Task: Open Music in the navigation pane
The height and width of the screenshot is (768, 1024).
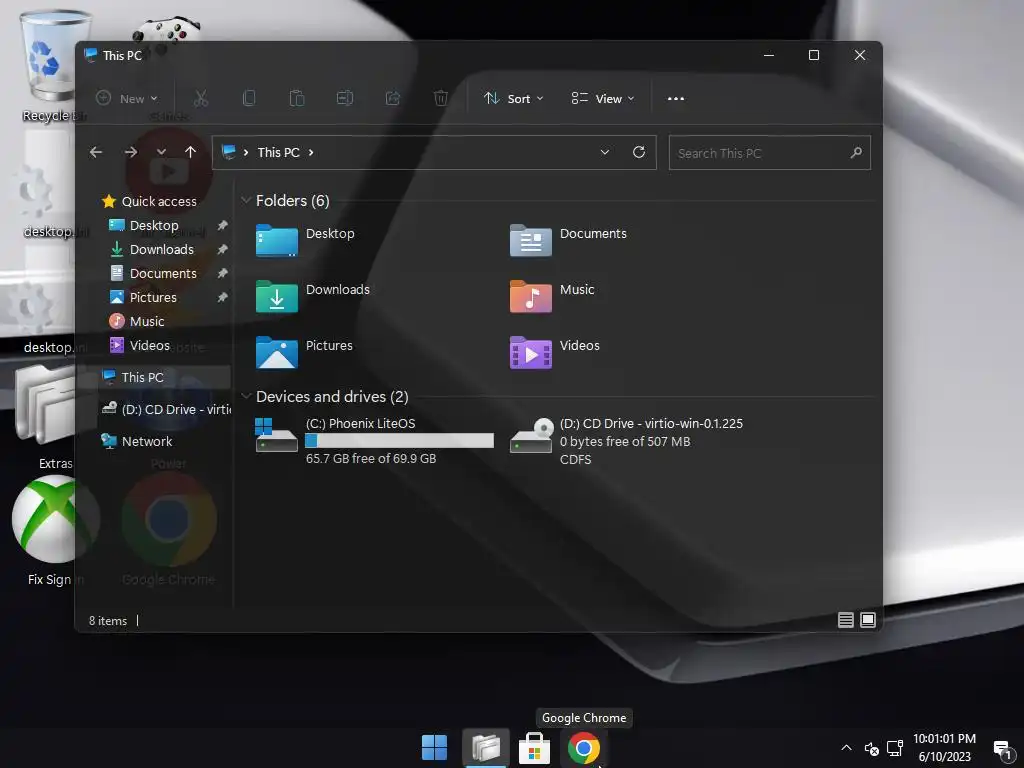Action: coord(147,321)
